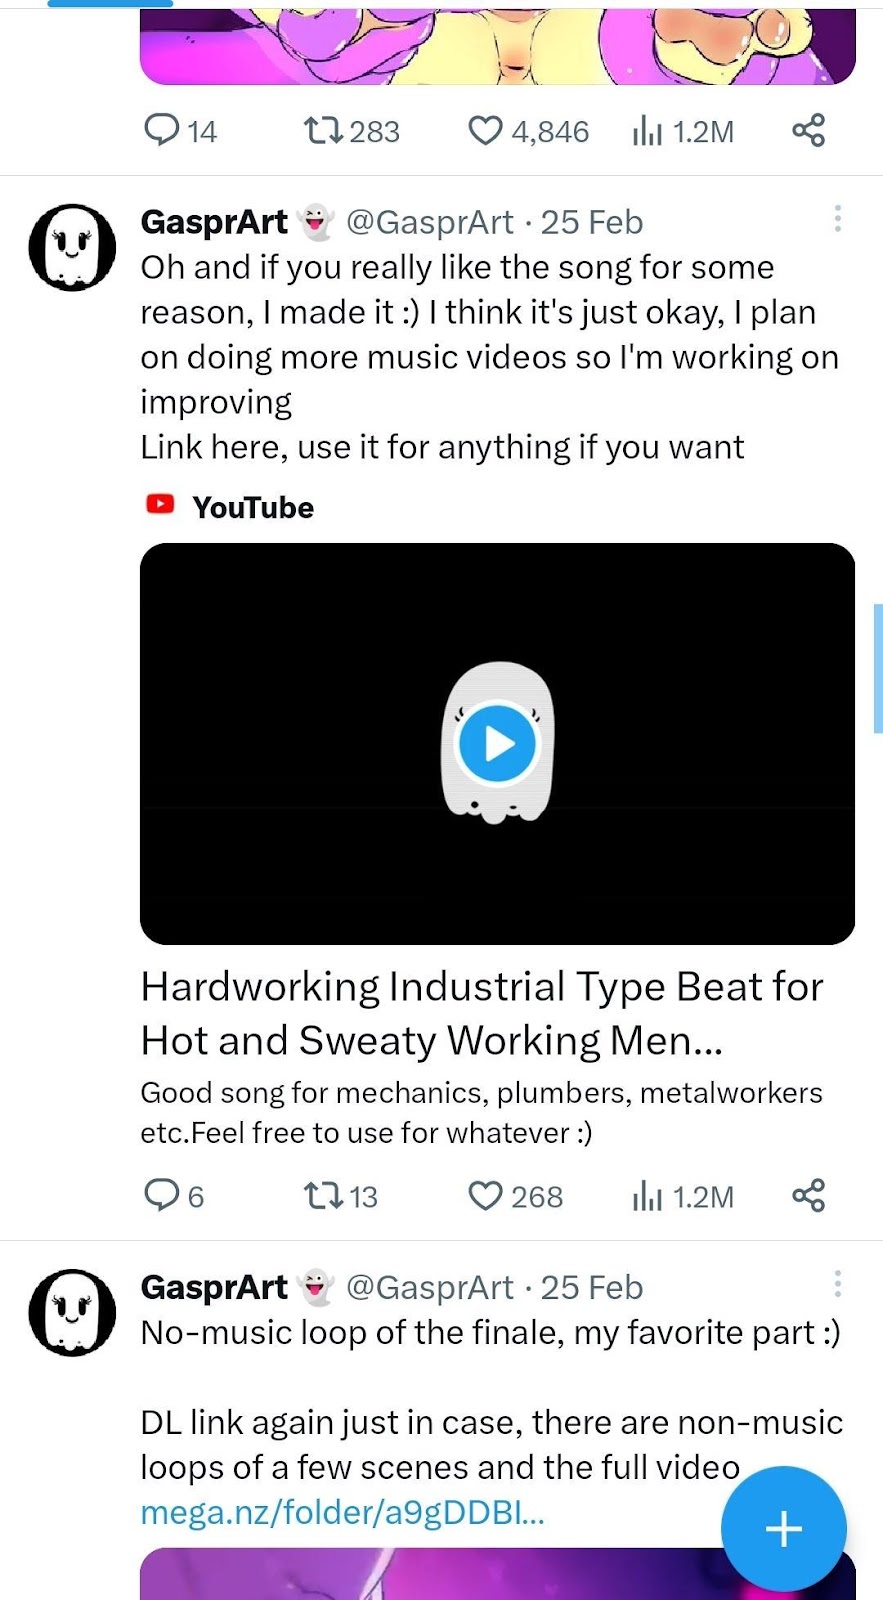
Task: Share the top tweet with 1.2M views
Action: 808,130
